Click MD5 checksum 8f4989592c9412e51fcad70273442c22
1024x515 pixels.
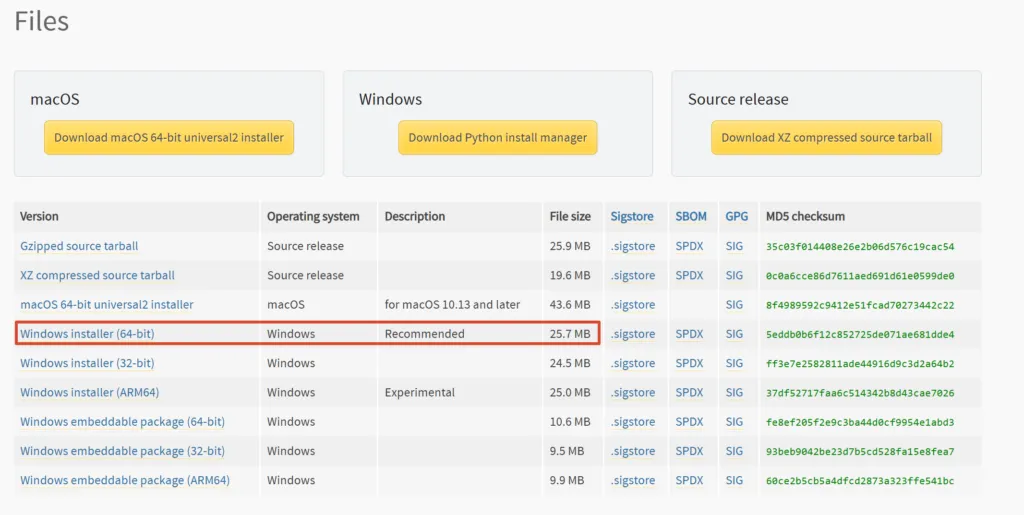pos(860,305)
